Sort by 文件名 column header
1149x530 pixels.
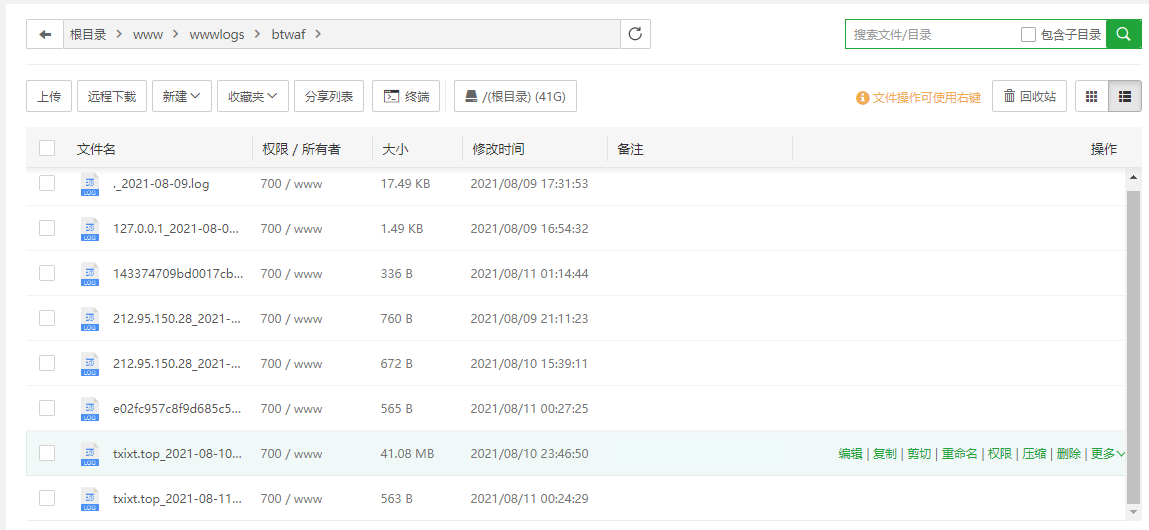pyautogui.click(x=96, y=149)
